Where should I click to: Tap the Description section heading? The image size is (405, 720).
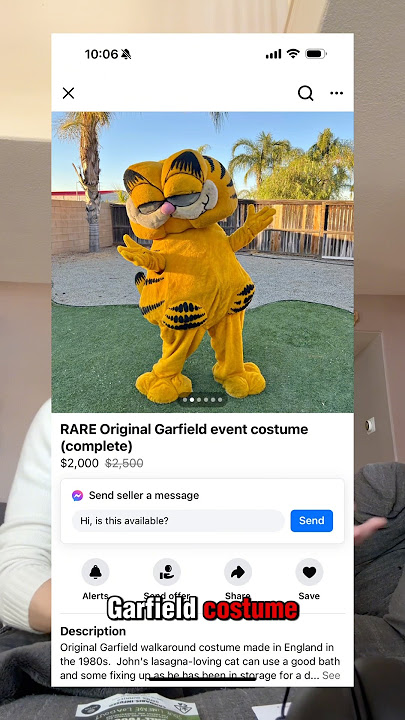click(93, 631)
